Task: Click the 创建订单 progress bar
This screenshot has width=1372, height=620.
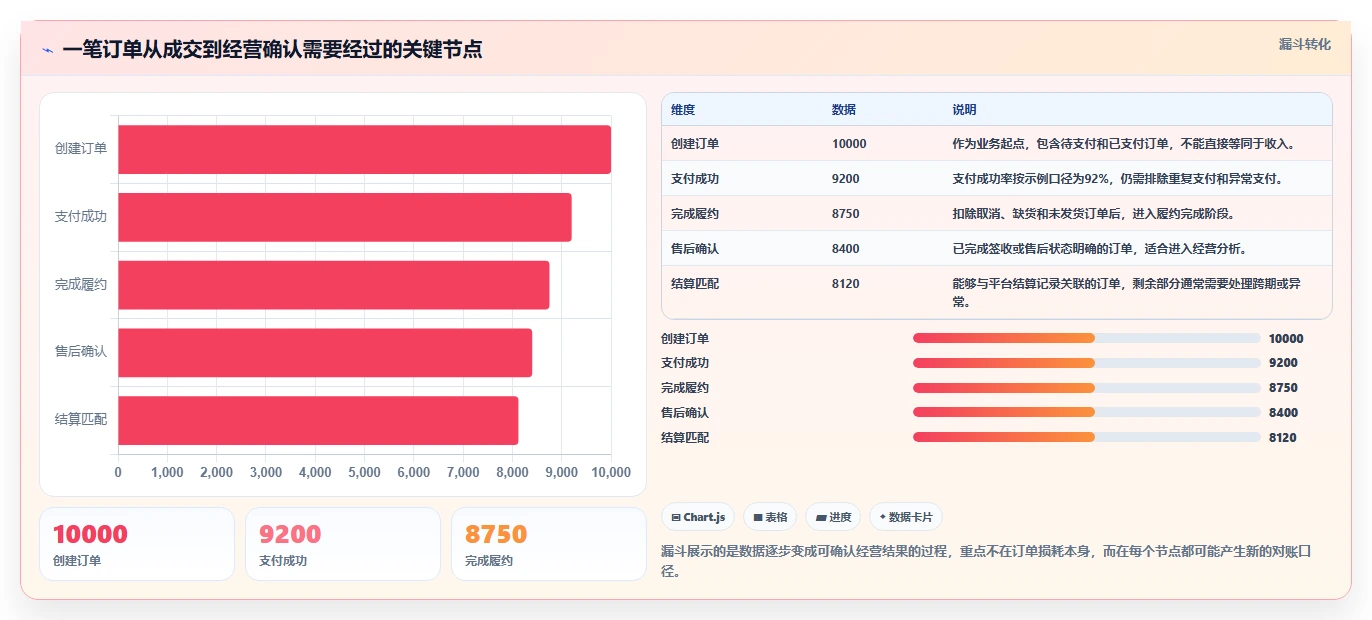Action: pyautogui.click(x=1087, y=338)
